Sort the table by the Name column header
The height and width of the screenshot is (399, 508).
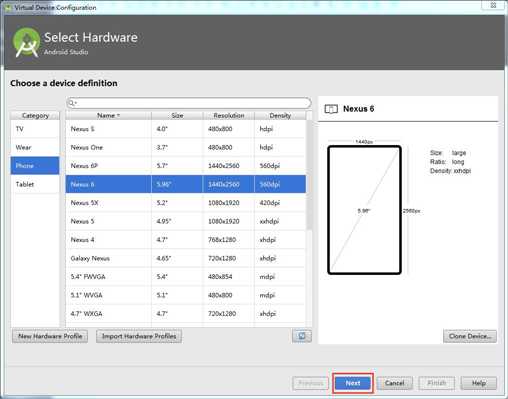[x=108, y=116]
